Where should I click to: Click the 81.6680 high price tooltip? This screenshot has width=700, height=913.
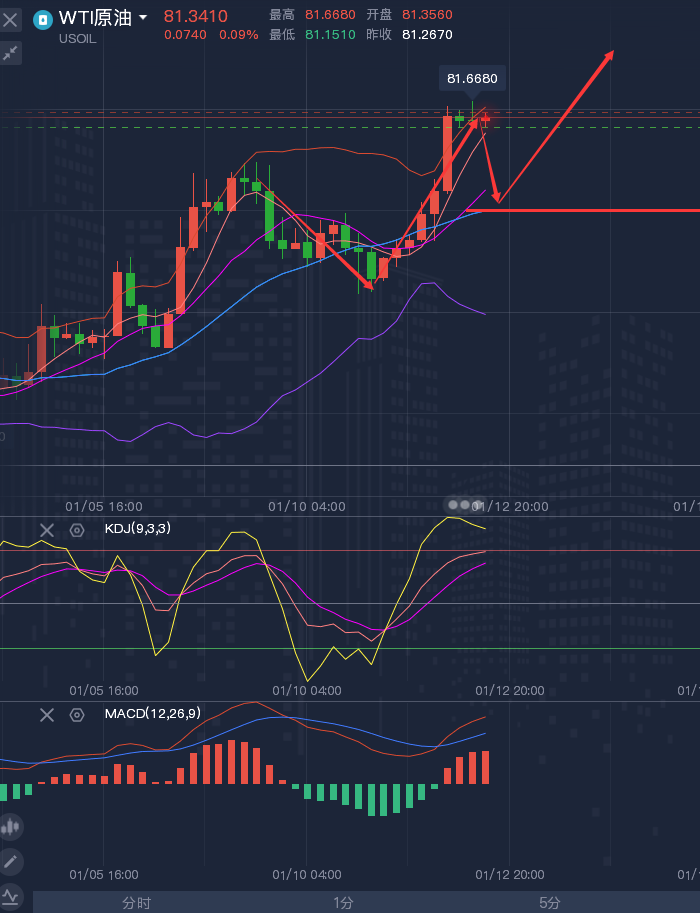tap(472, 79)
